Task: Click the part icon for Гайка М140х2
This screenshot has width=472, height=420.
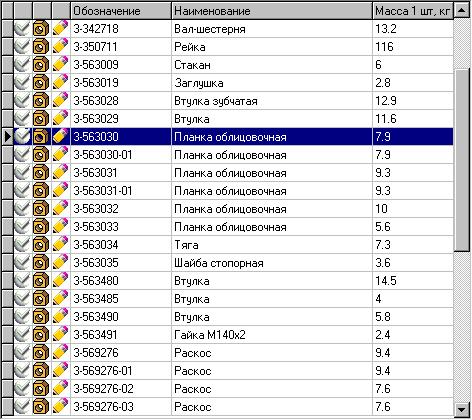Action: click(41, 335)
